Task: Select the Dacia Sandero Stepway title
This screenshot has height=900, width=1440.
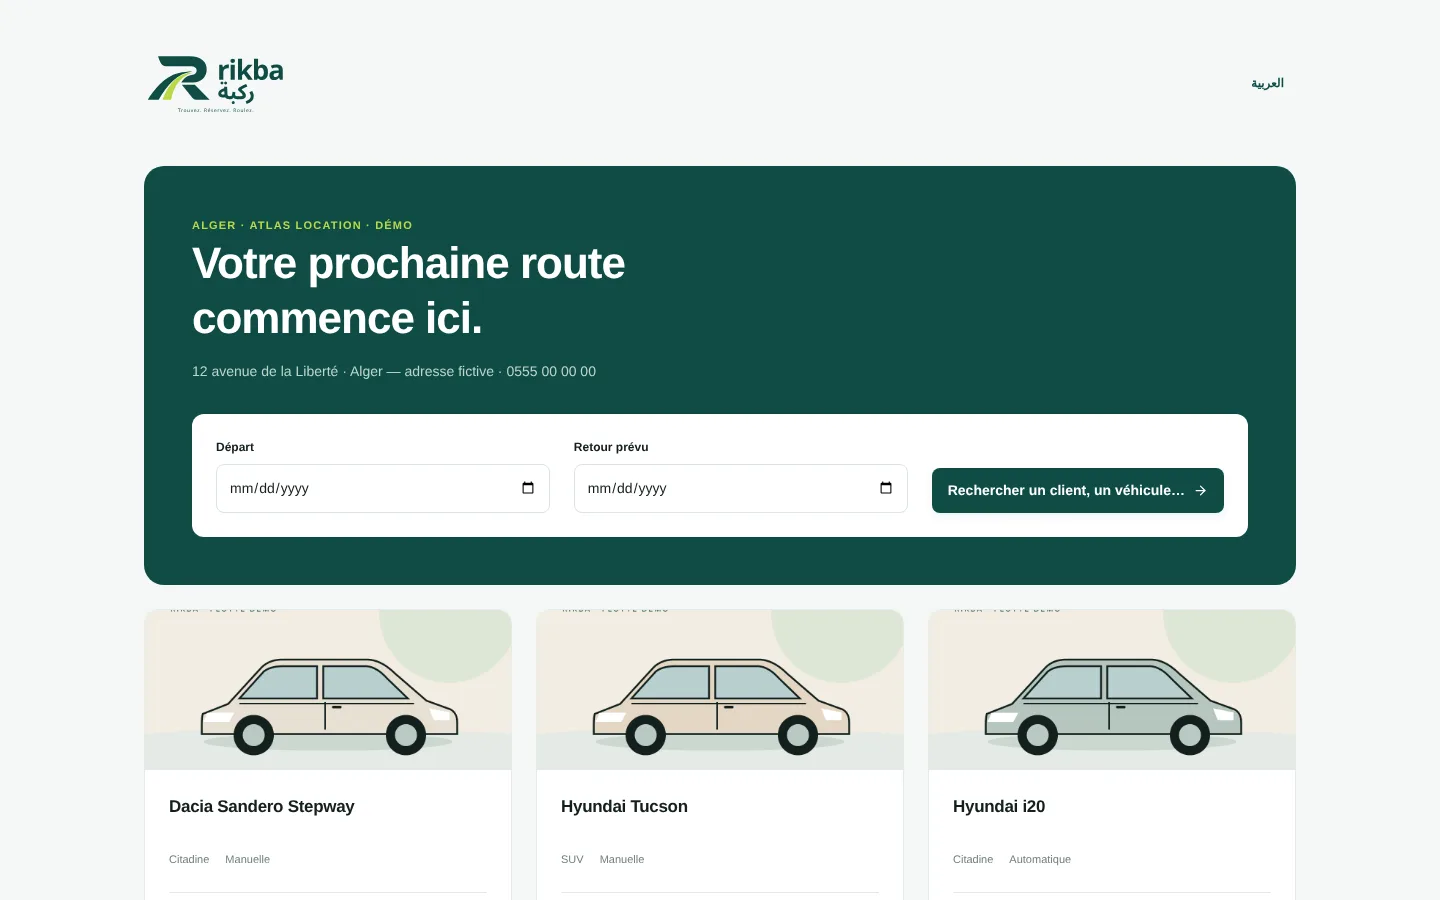Action: [x=262, y=806]
